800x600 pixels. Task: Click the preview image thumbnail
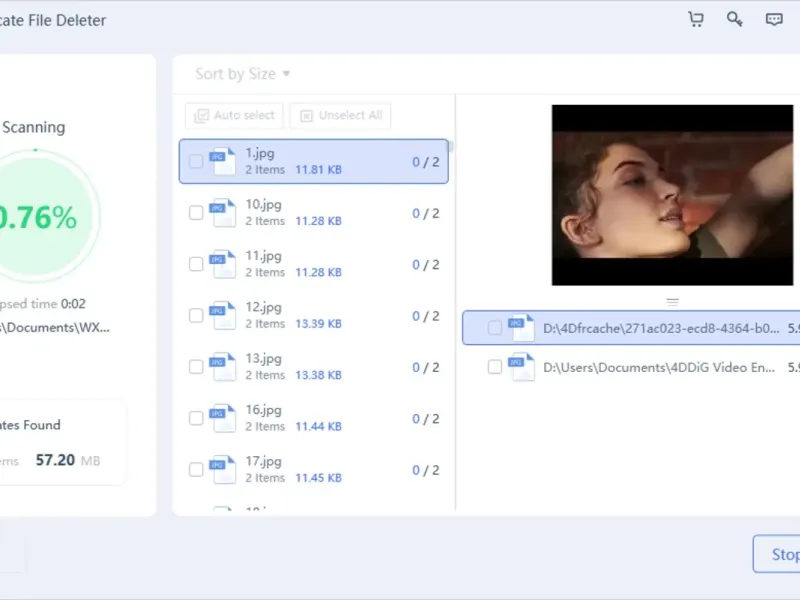click(672, 195)
